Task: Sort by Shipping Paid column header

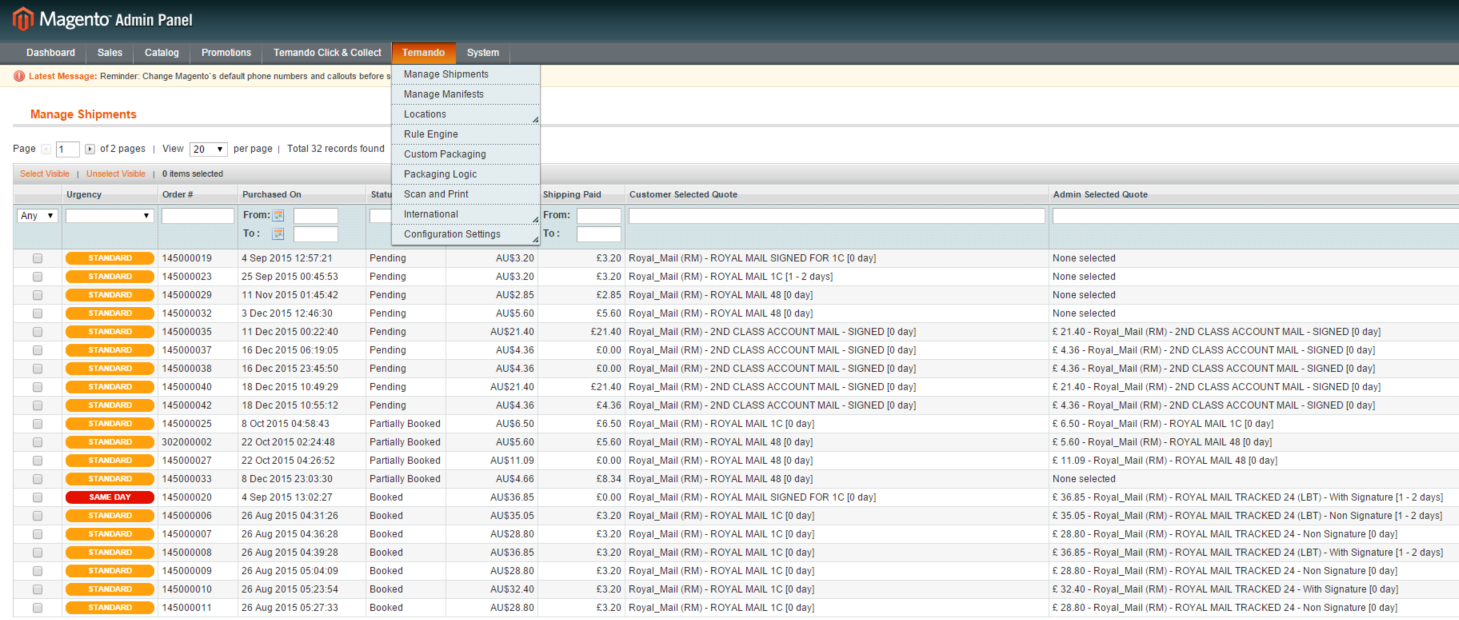Action: (572, 195)
